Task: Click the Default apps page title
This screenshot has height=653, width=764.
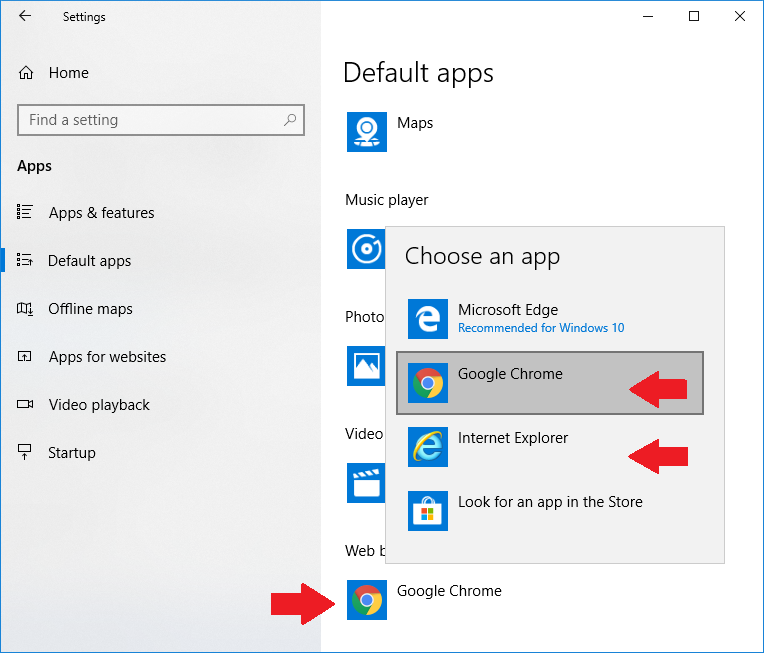Action: 418,73
